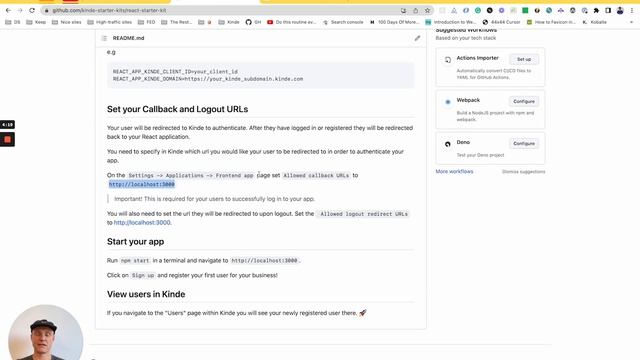Click Configure for the Webpack workflow
This screenshot has width=640, height=360.
click(524, 101)
